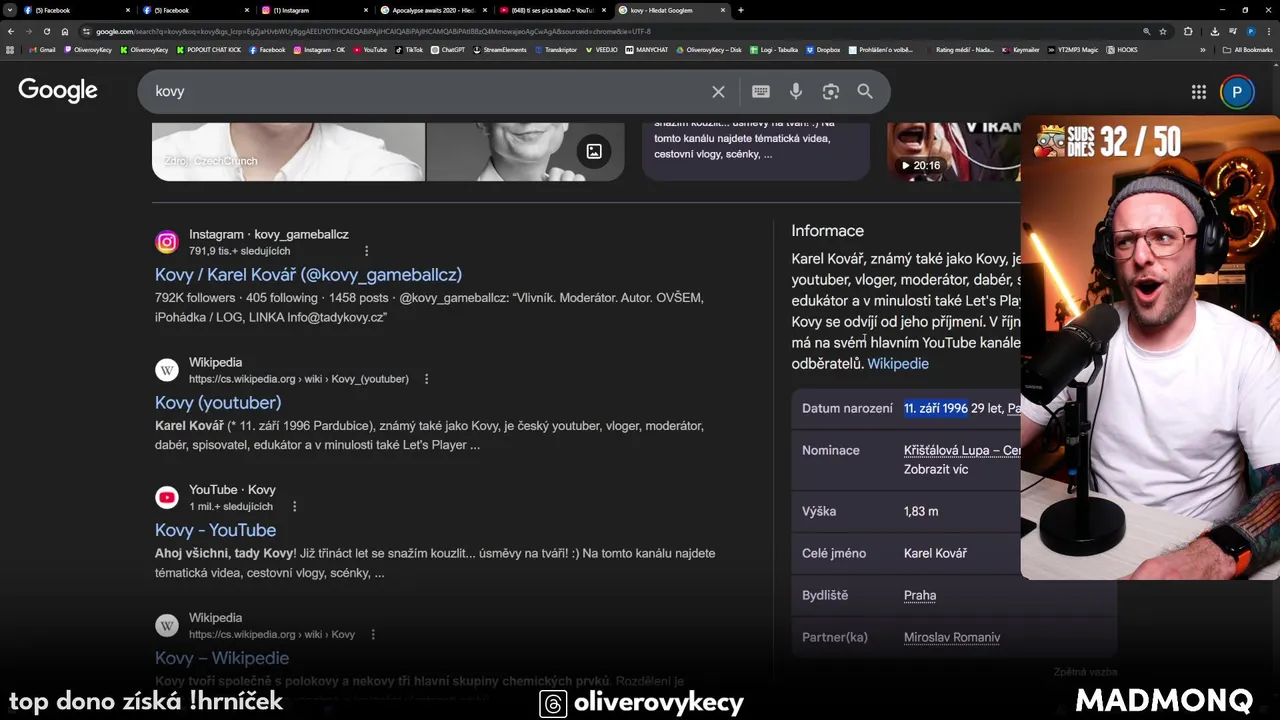Go back with the browser back arrow
The image size is (1280, 720).
[11, 31]
